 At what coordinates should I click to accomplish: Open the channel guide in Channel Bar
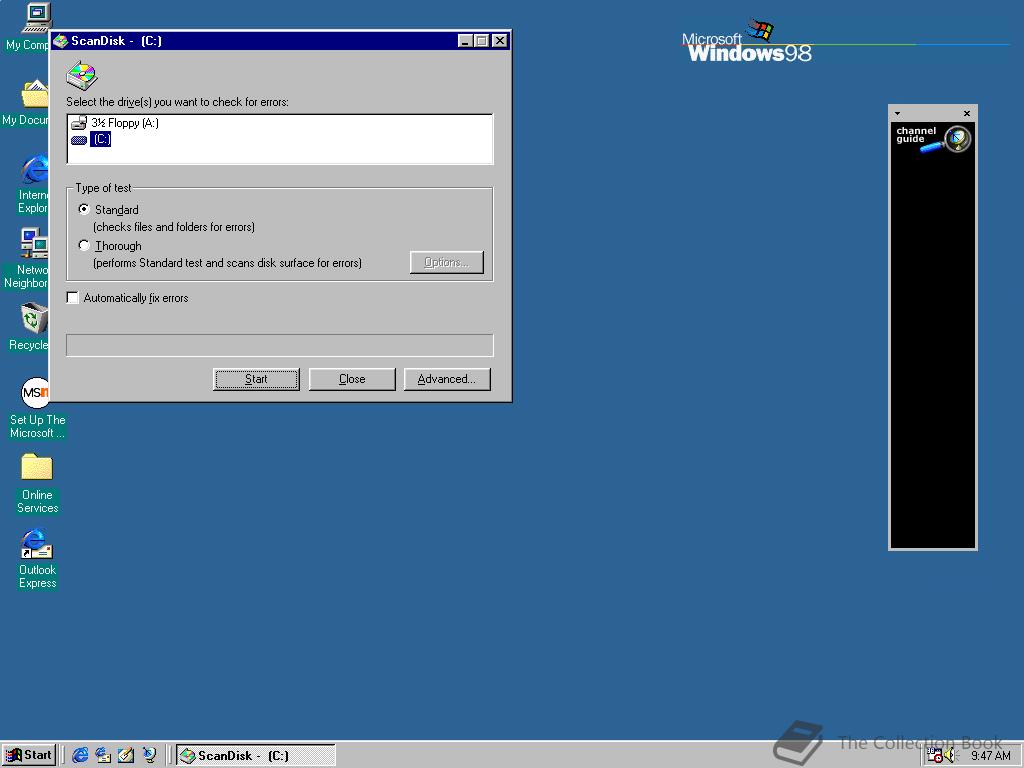click(933, 138)
